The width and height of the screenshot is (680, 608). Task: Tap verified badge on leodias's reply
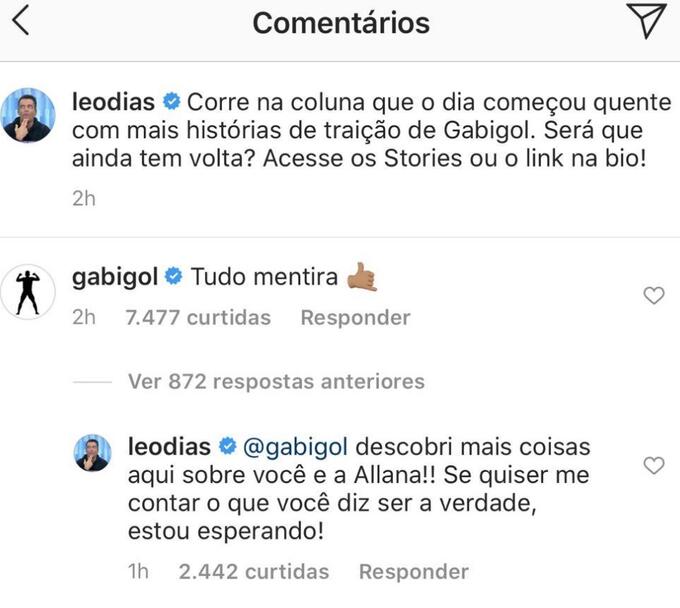(x=227, y=443)
